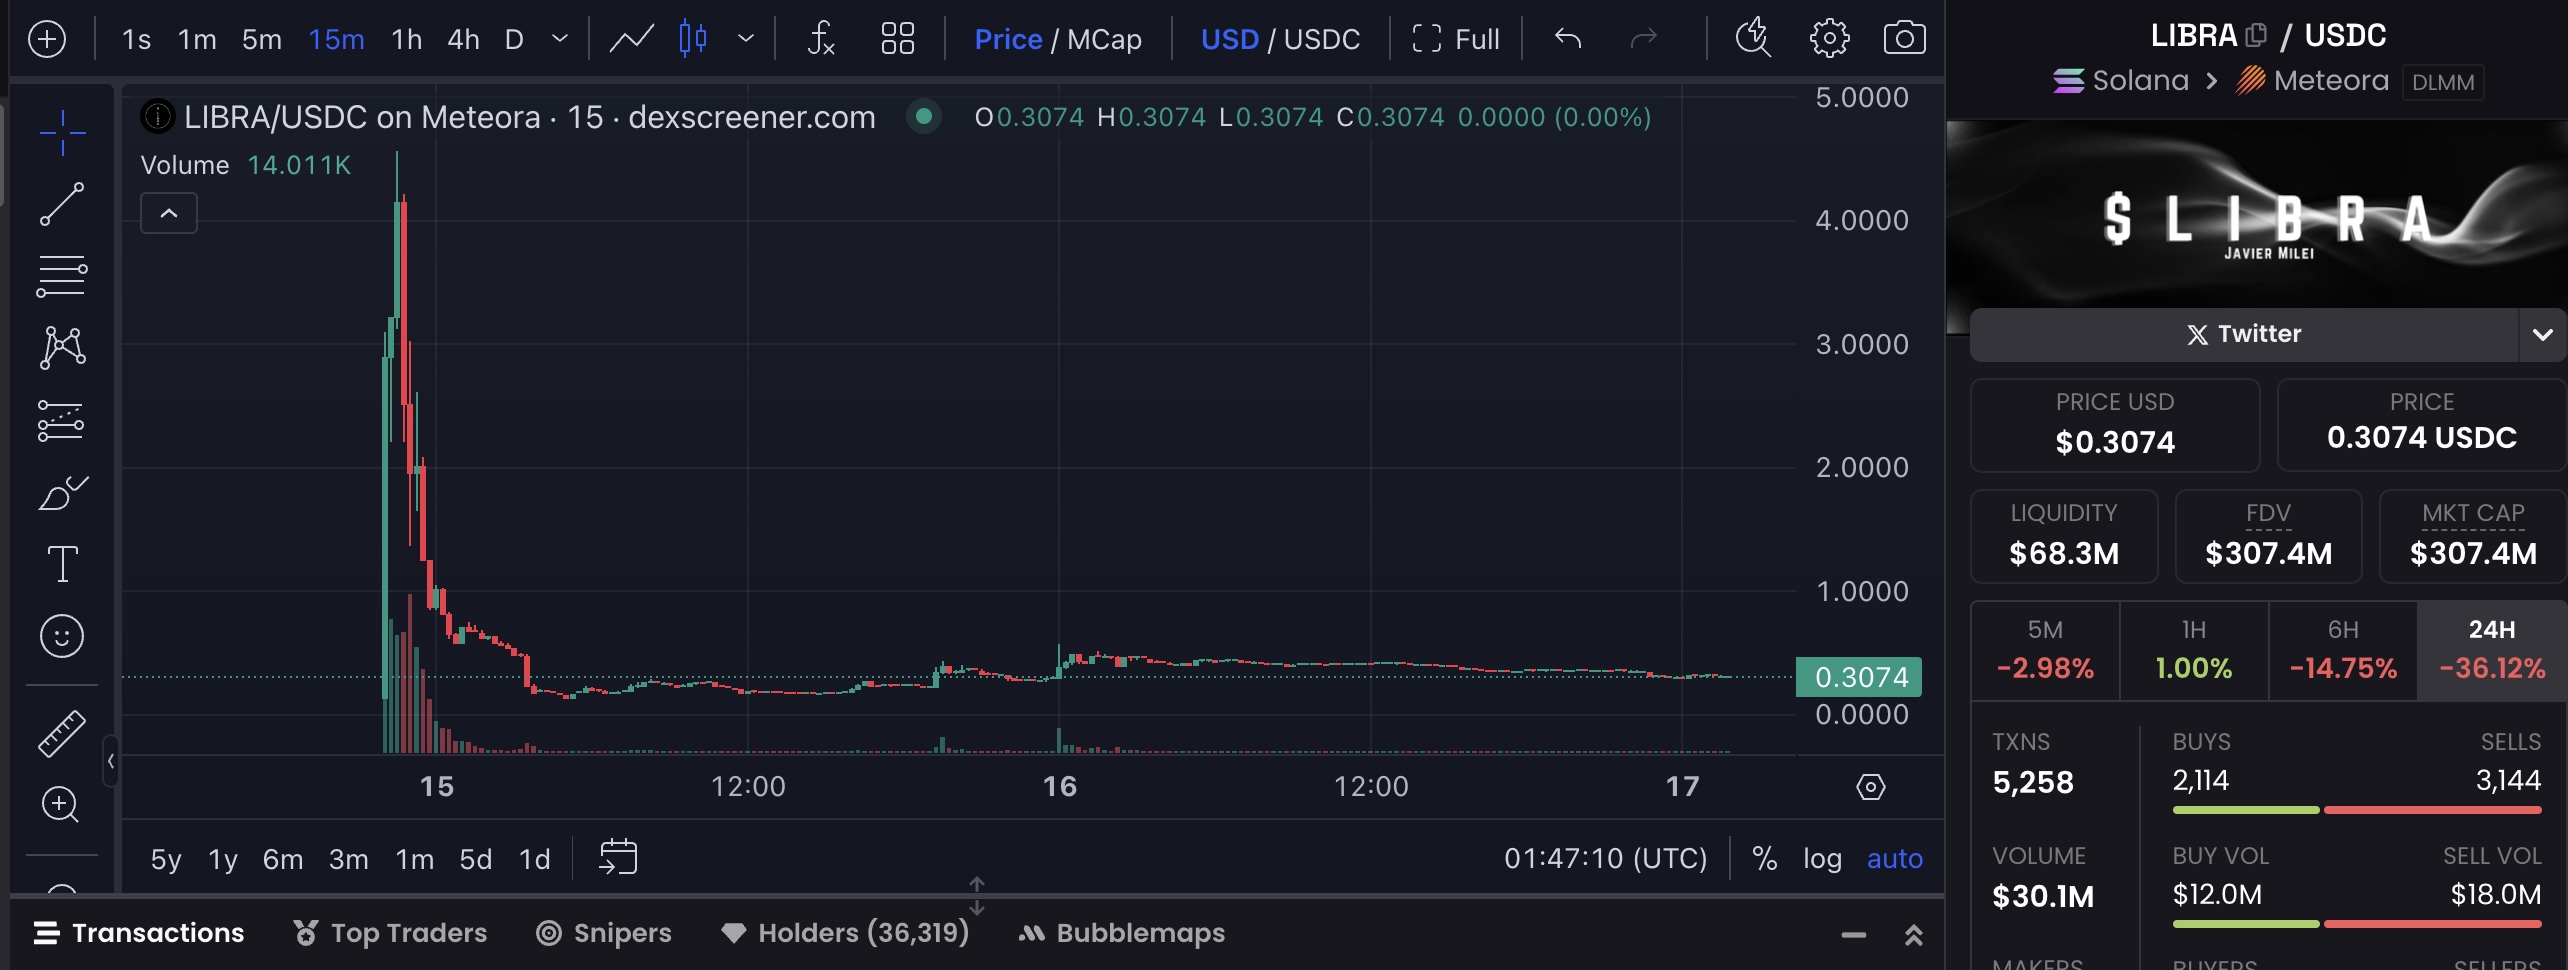Select the 6H stats tab
This screenshot has height=970, width=2568.
pyautogui.click(x=2343, y=650)
